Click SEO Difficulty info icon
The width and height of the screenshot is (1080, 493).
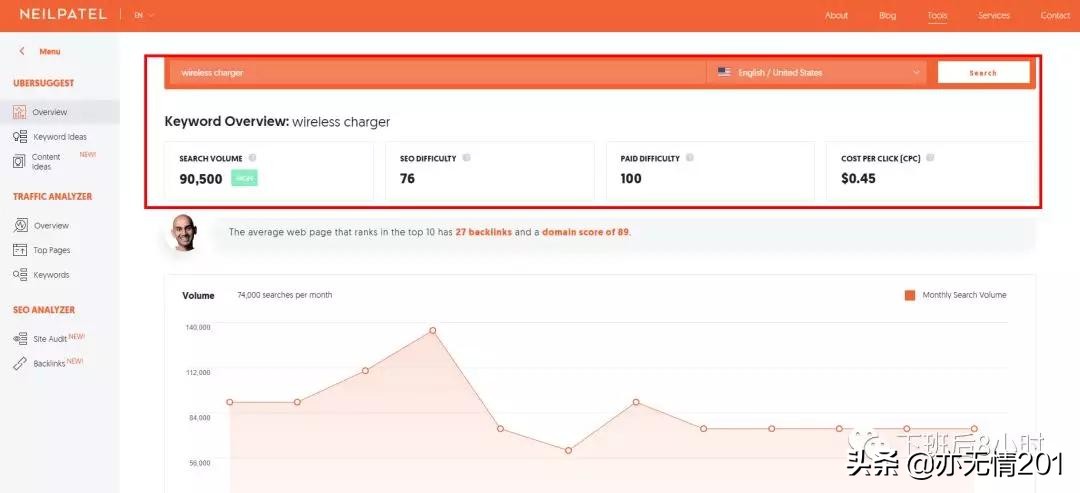[x=466, y=158]
